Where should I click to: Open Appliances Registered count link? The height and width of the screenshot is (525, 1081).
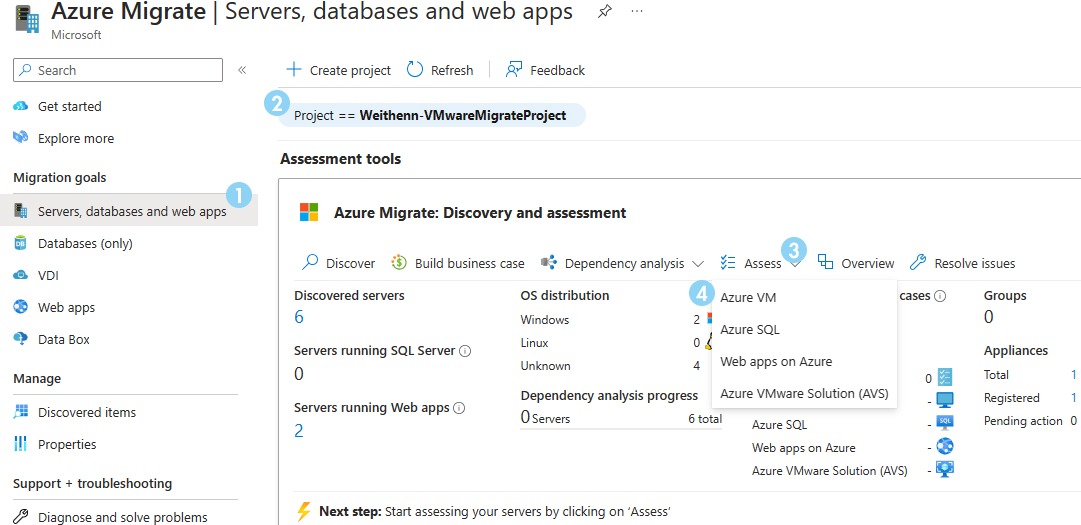[1073, 398]
